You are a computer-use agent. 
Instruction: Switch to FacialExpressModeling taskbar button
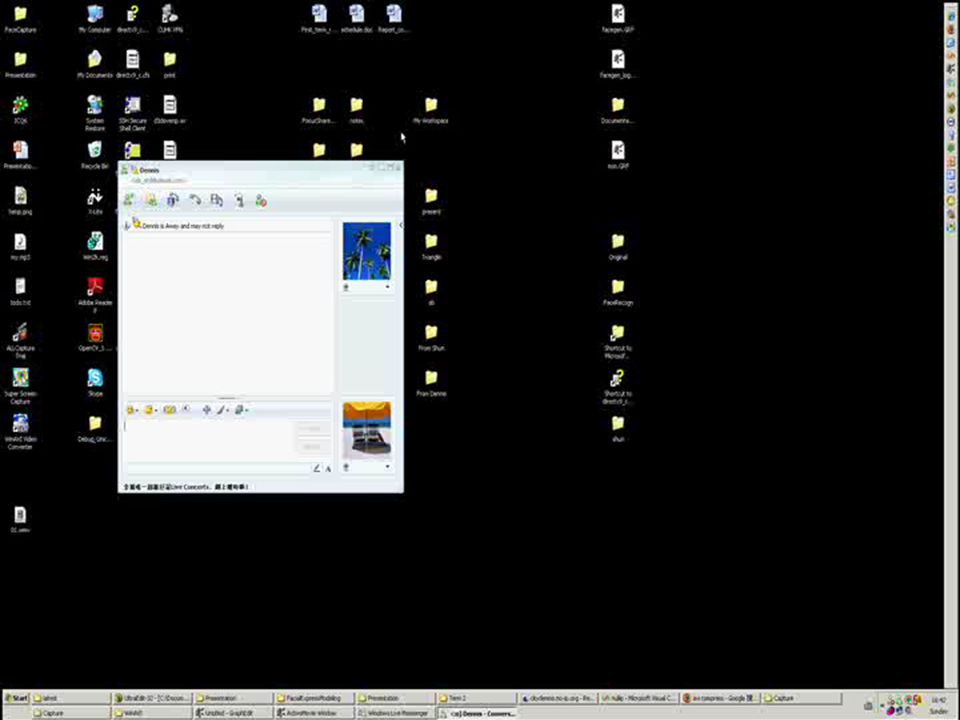tap(314, 698)
